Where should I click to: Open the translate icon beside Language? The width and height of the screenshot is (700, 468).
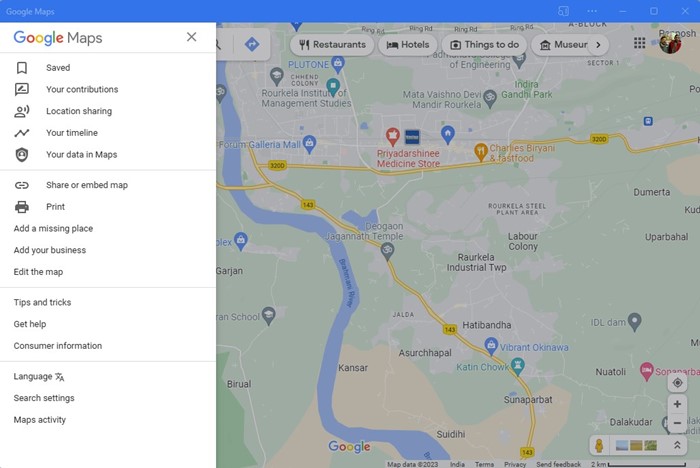coord(60,377)
